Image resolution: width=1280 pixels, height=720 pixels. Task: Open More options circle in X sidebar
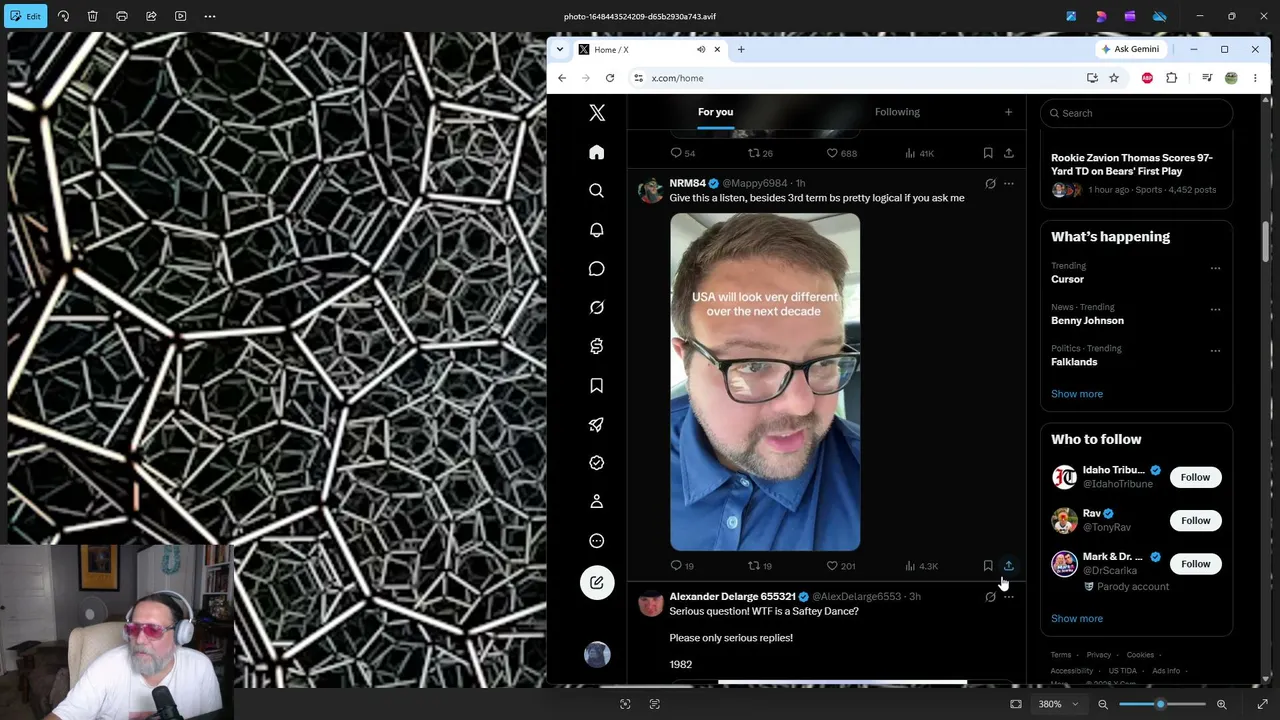click(x=597, y=541)
